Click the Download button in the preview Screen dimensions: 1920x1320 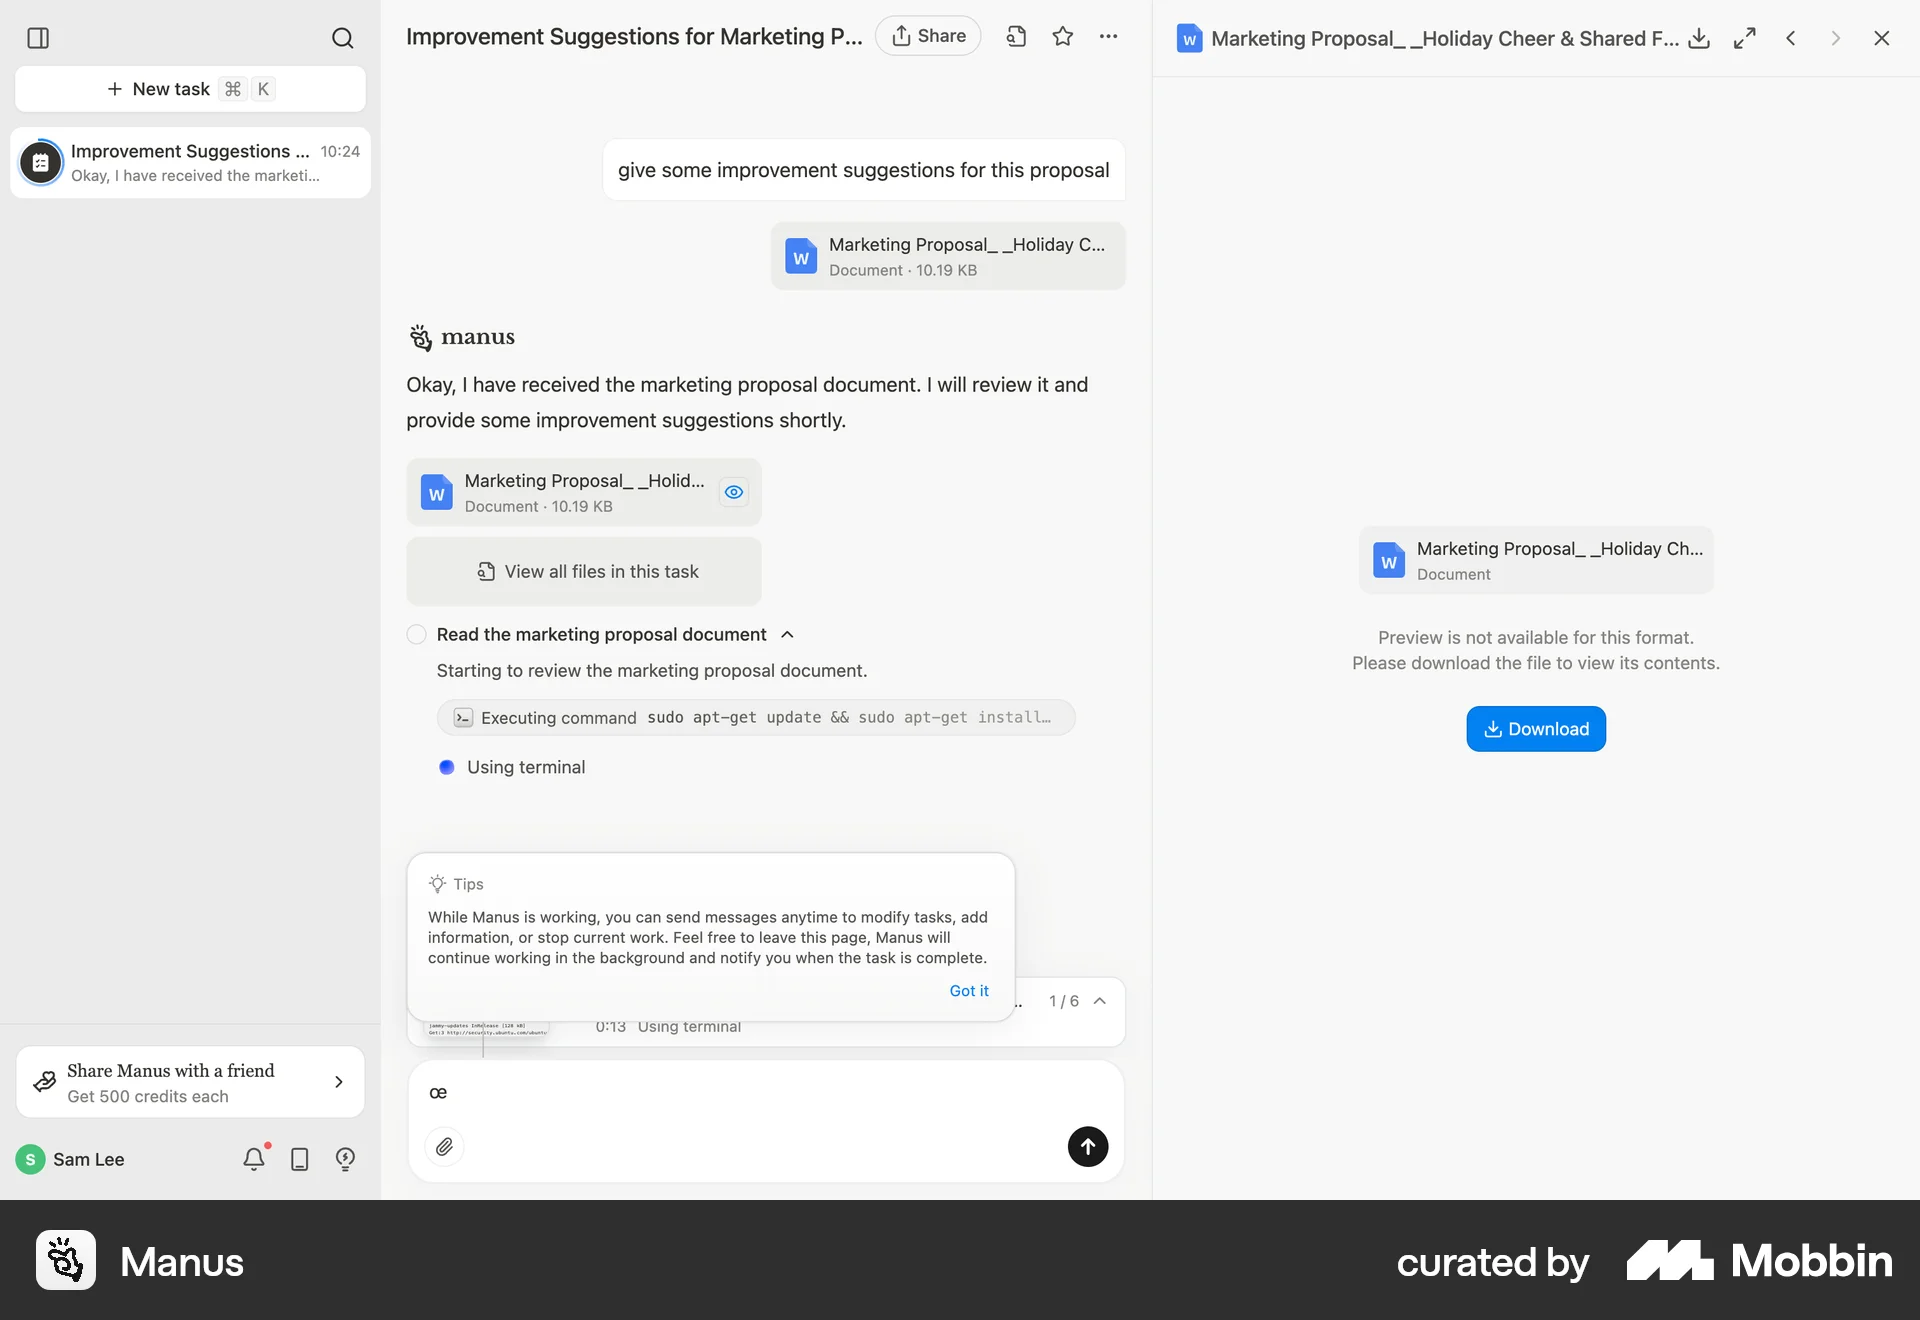click(x=1535, y=728)
